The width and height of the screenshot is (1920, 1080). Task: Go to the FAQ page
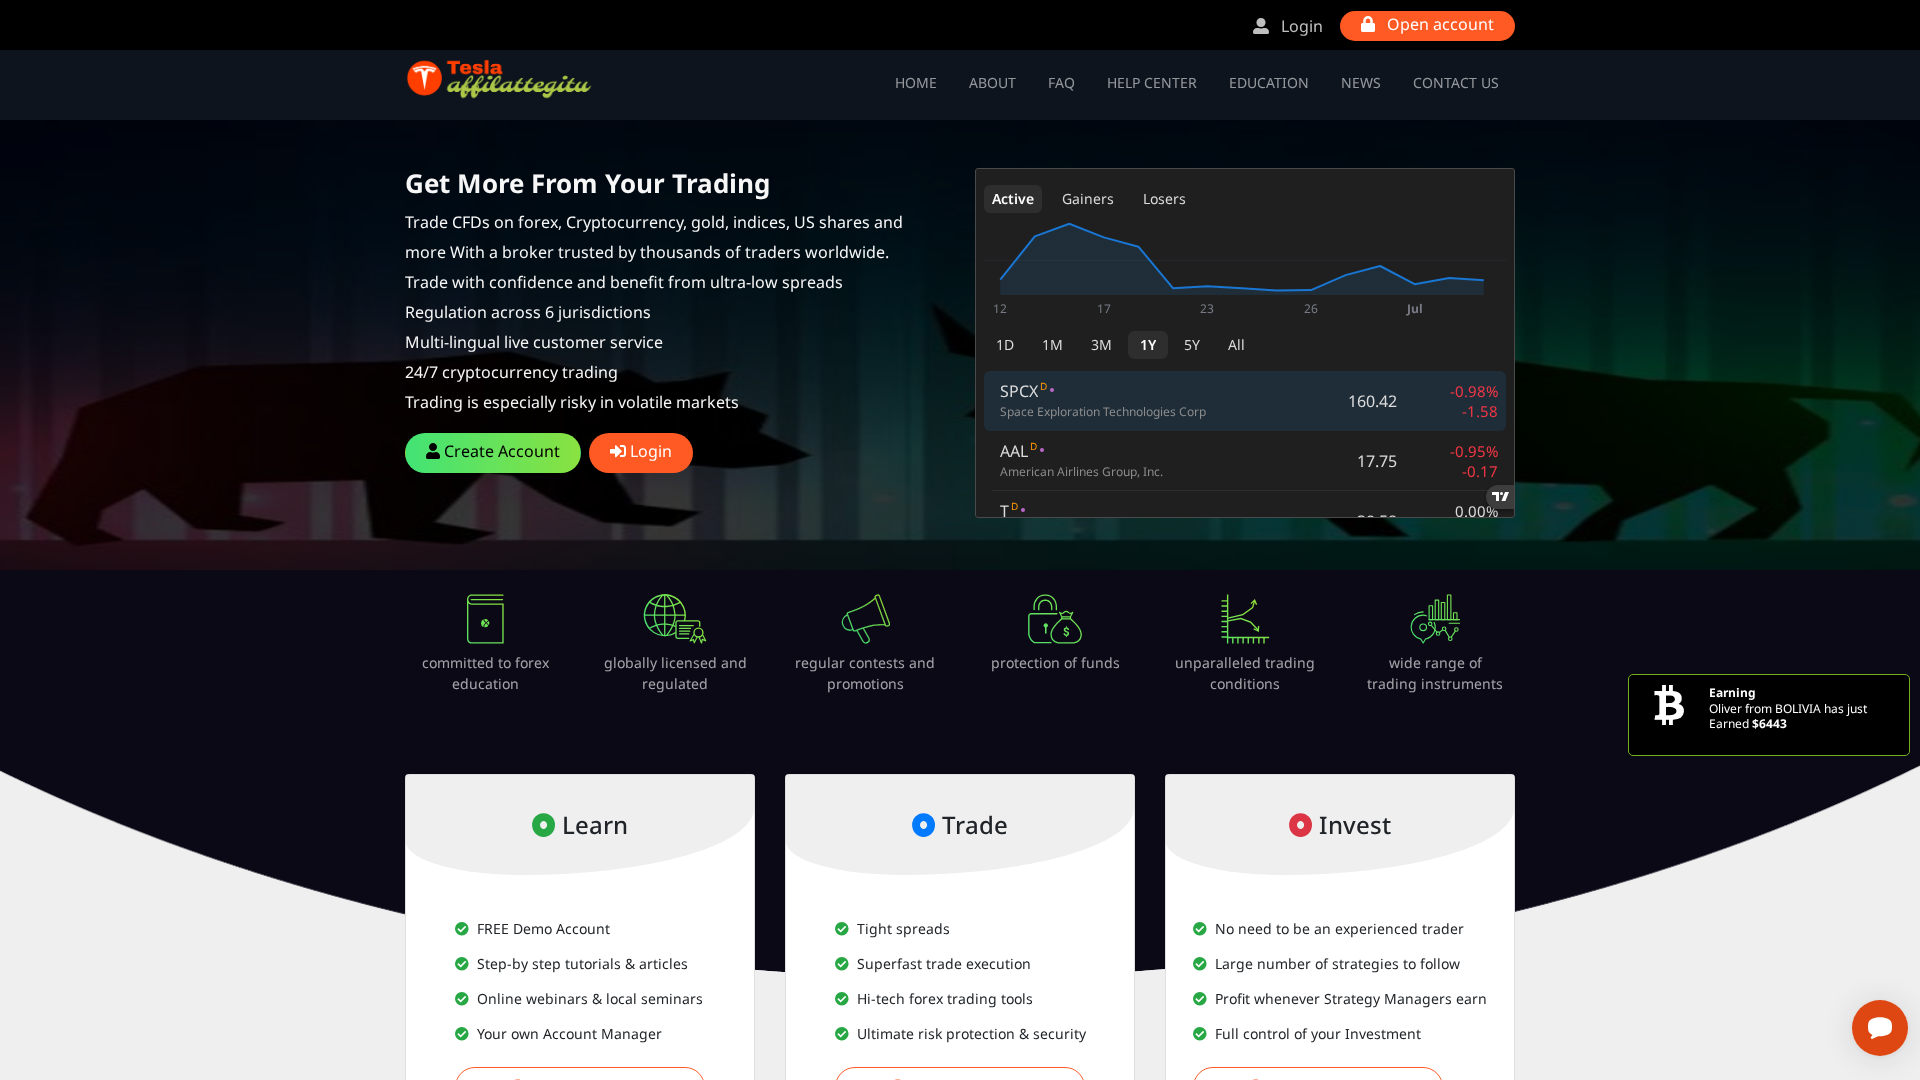[1061, 83]
